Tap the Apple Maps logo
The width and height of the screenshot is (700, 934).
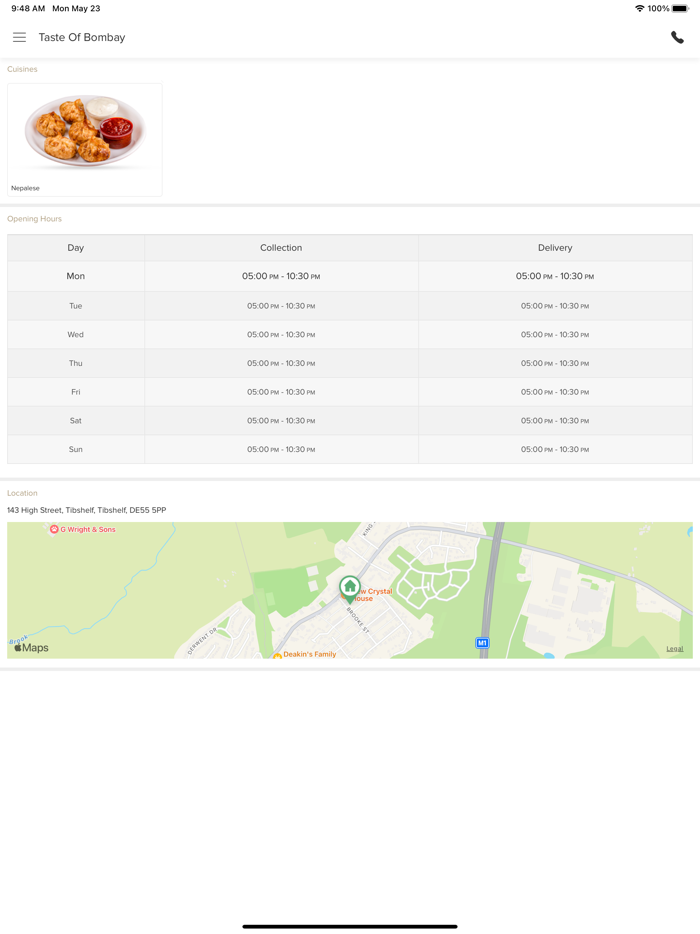(31, 648)
